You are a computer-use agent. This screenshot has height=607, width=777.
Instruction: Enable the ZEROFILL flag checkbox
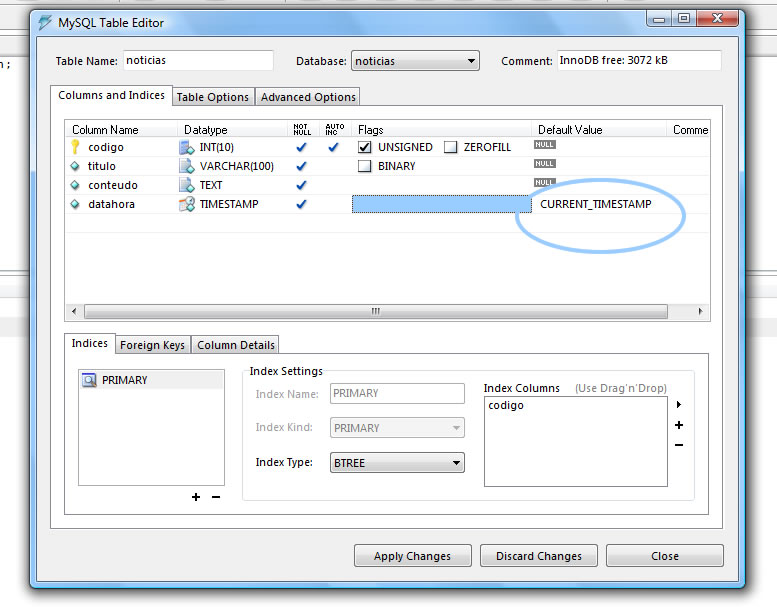[x=451, y=147]
